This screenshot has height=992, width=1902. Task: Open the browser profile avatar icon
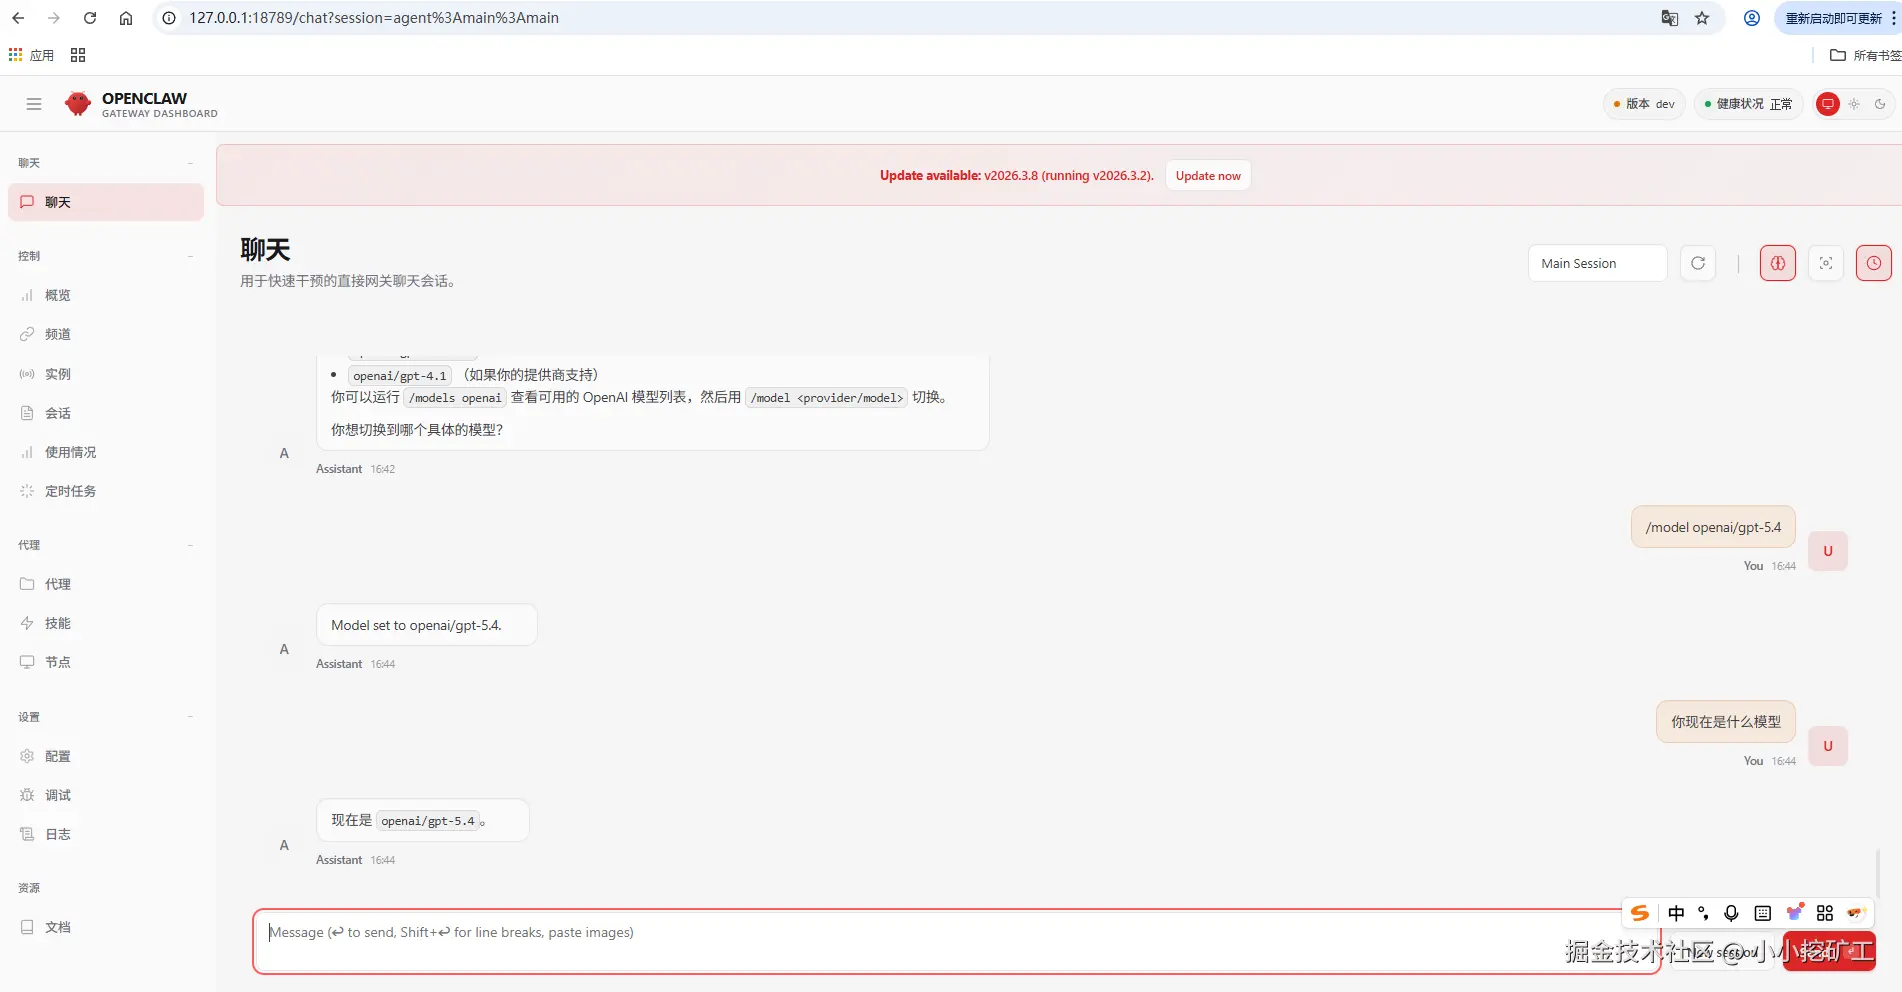pyautogui.click(x=1752, y=18)
